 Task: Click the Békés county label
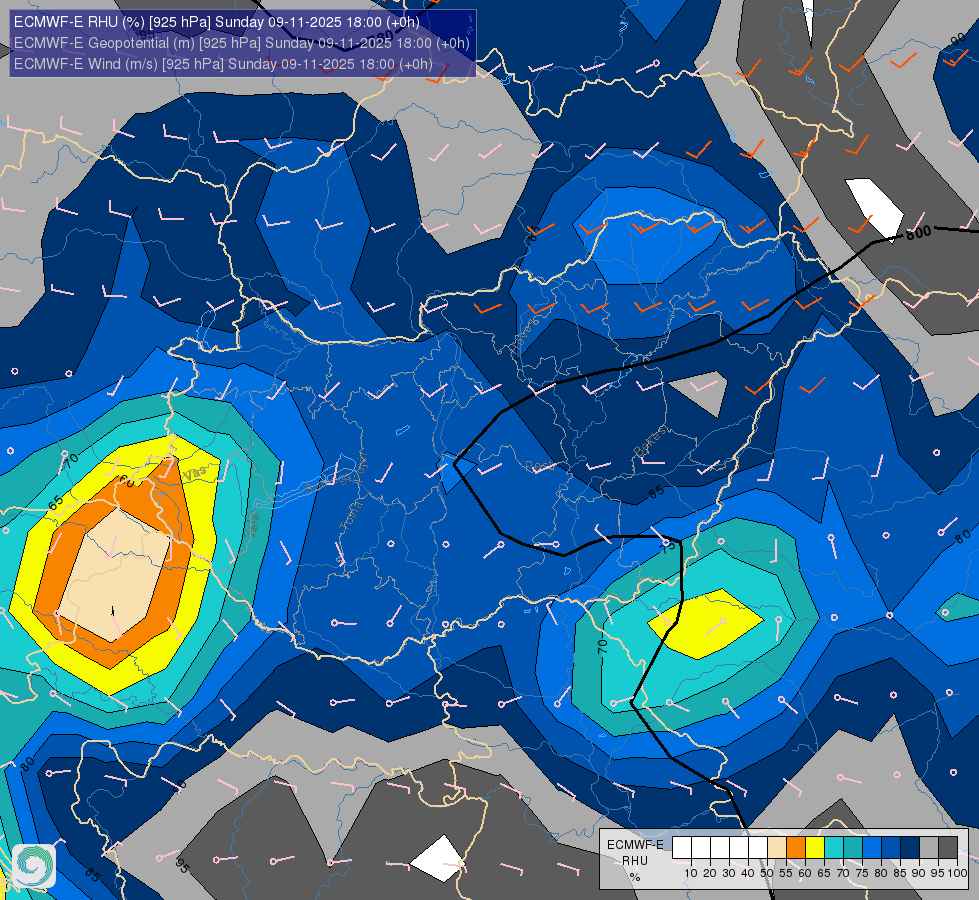(x=649, y=442)
